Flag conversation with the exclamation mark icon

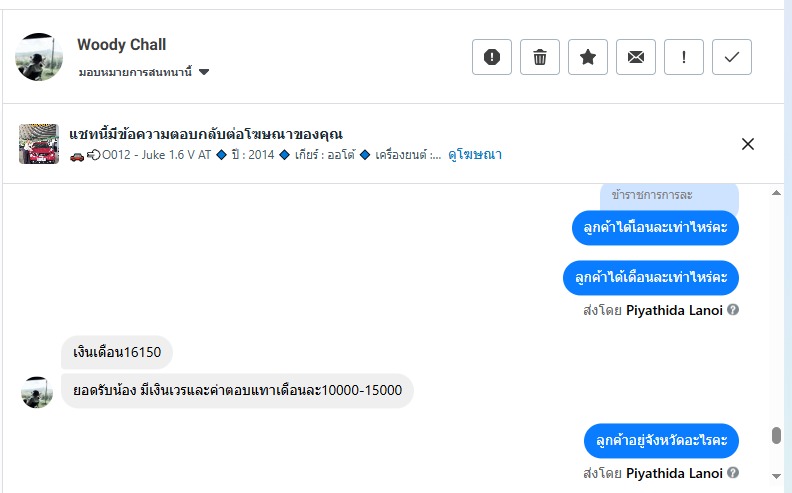tap(684, 57)
